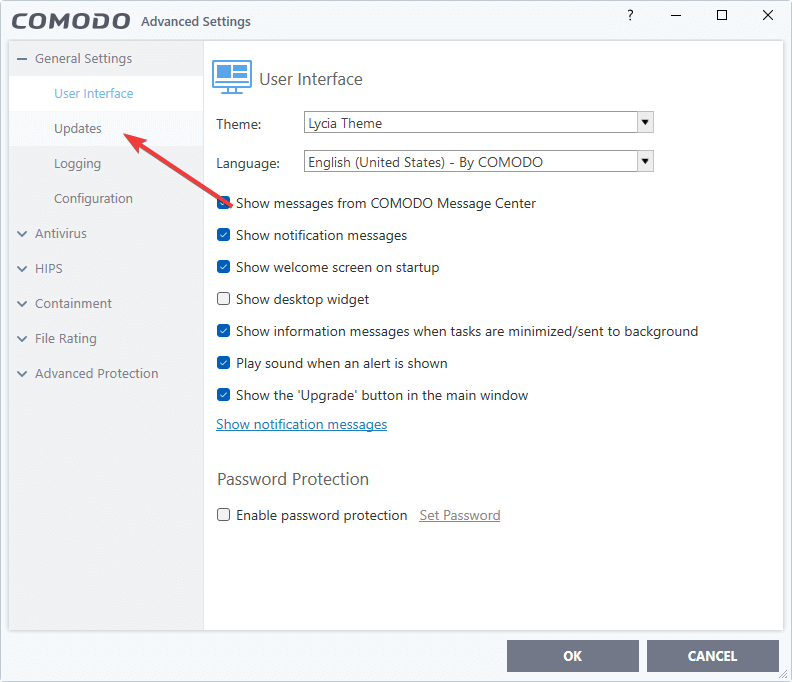Toggle Play sound when alert shown
792x682 pixels.
223,363
